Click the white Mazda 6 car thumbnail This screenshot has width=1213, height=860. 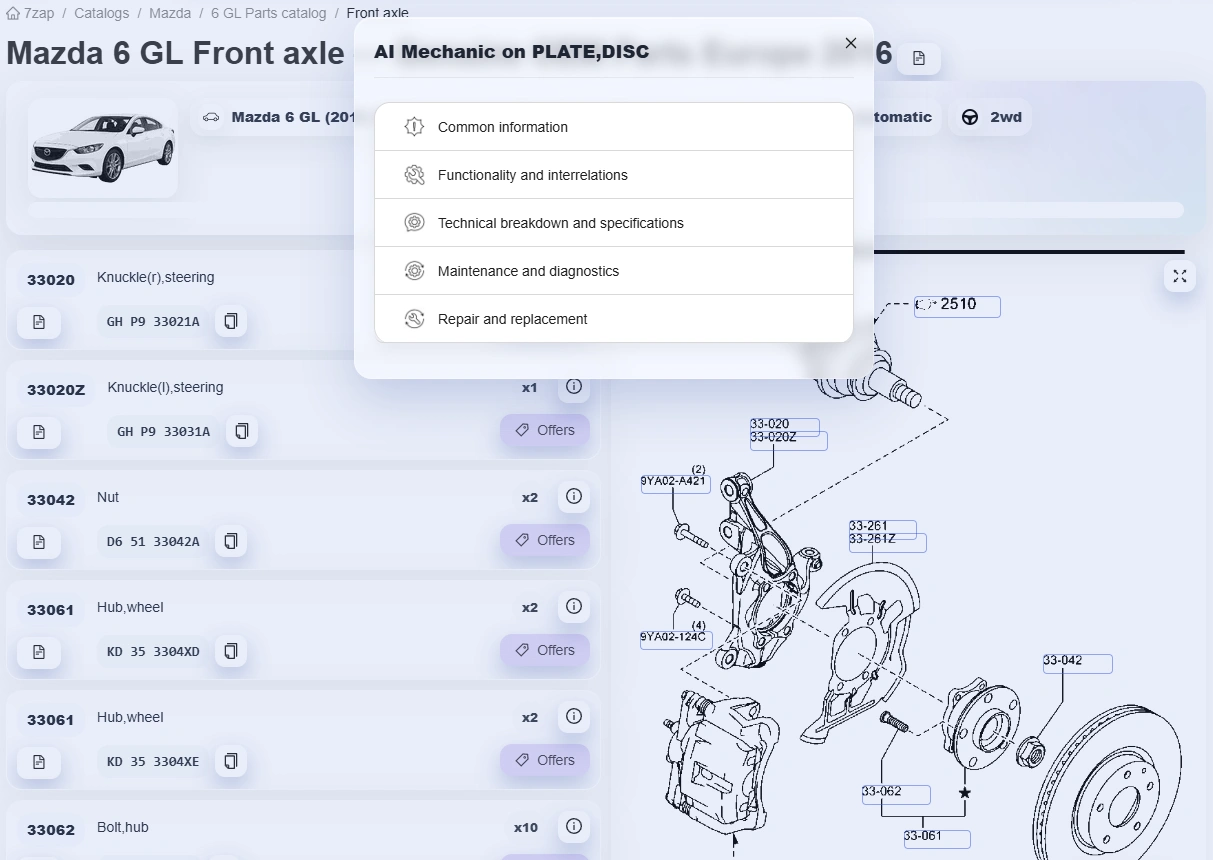103,148
